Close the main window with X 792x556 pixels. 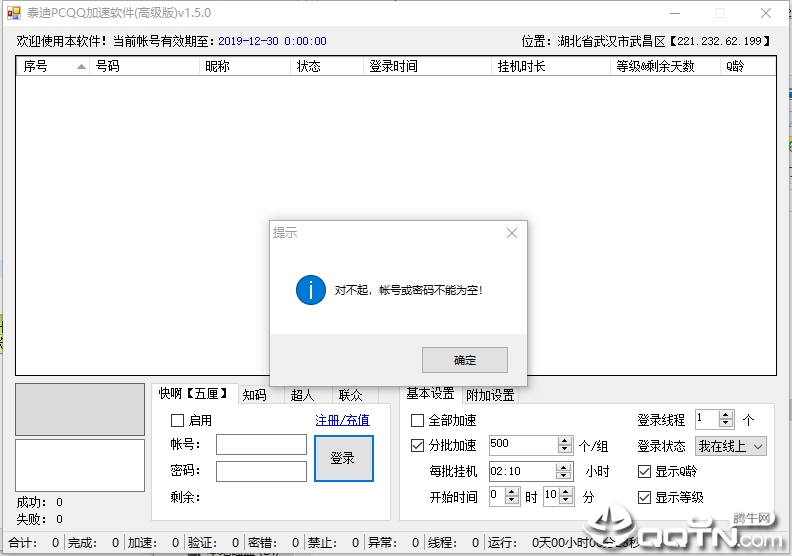coord(766,13)
